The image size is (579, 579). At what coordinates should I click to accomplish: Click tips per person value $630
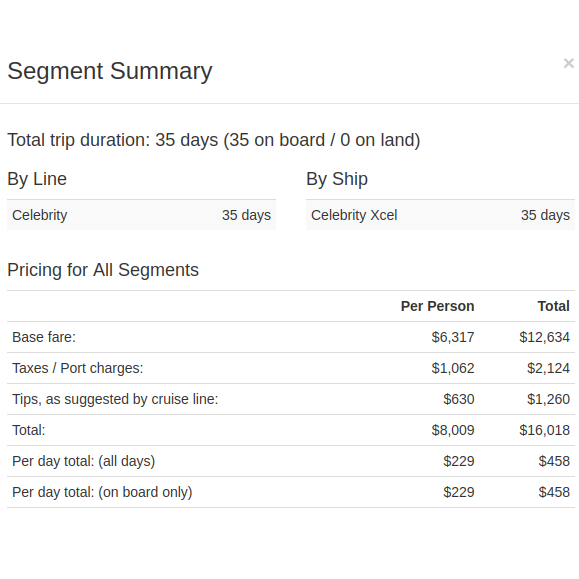[459, 399]
